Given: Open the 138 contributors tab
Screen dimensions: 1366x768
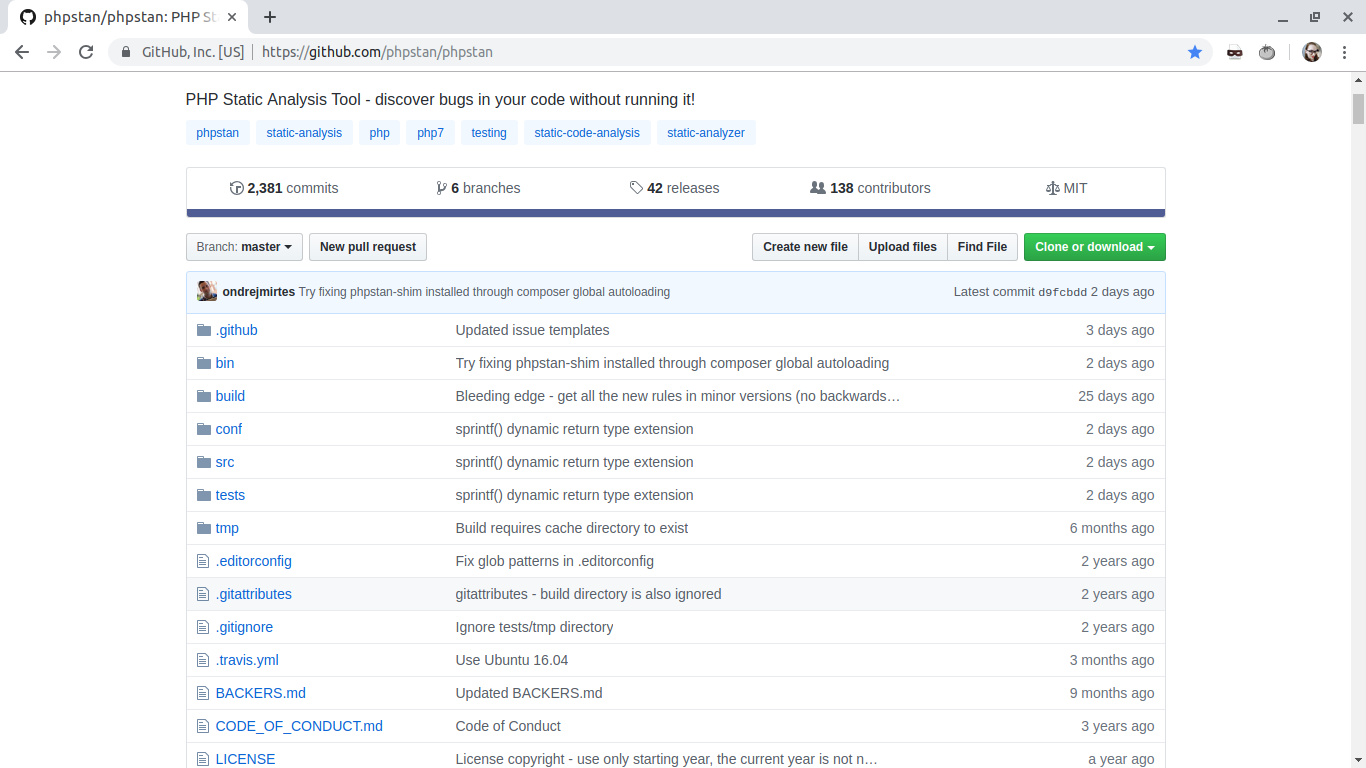Looking at the screenshot, I should (870, 188).
